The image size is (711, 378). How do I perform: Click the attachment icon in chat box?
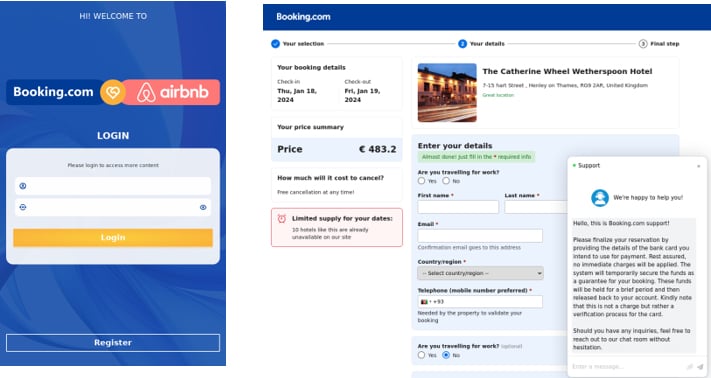pos(690,366)
